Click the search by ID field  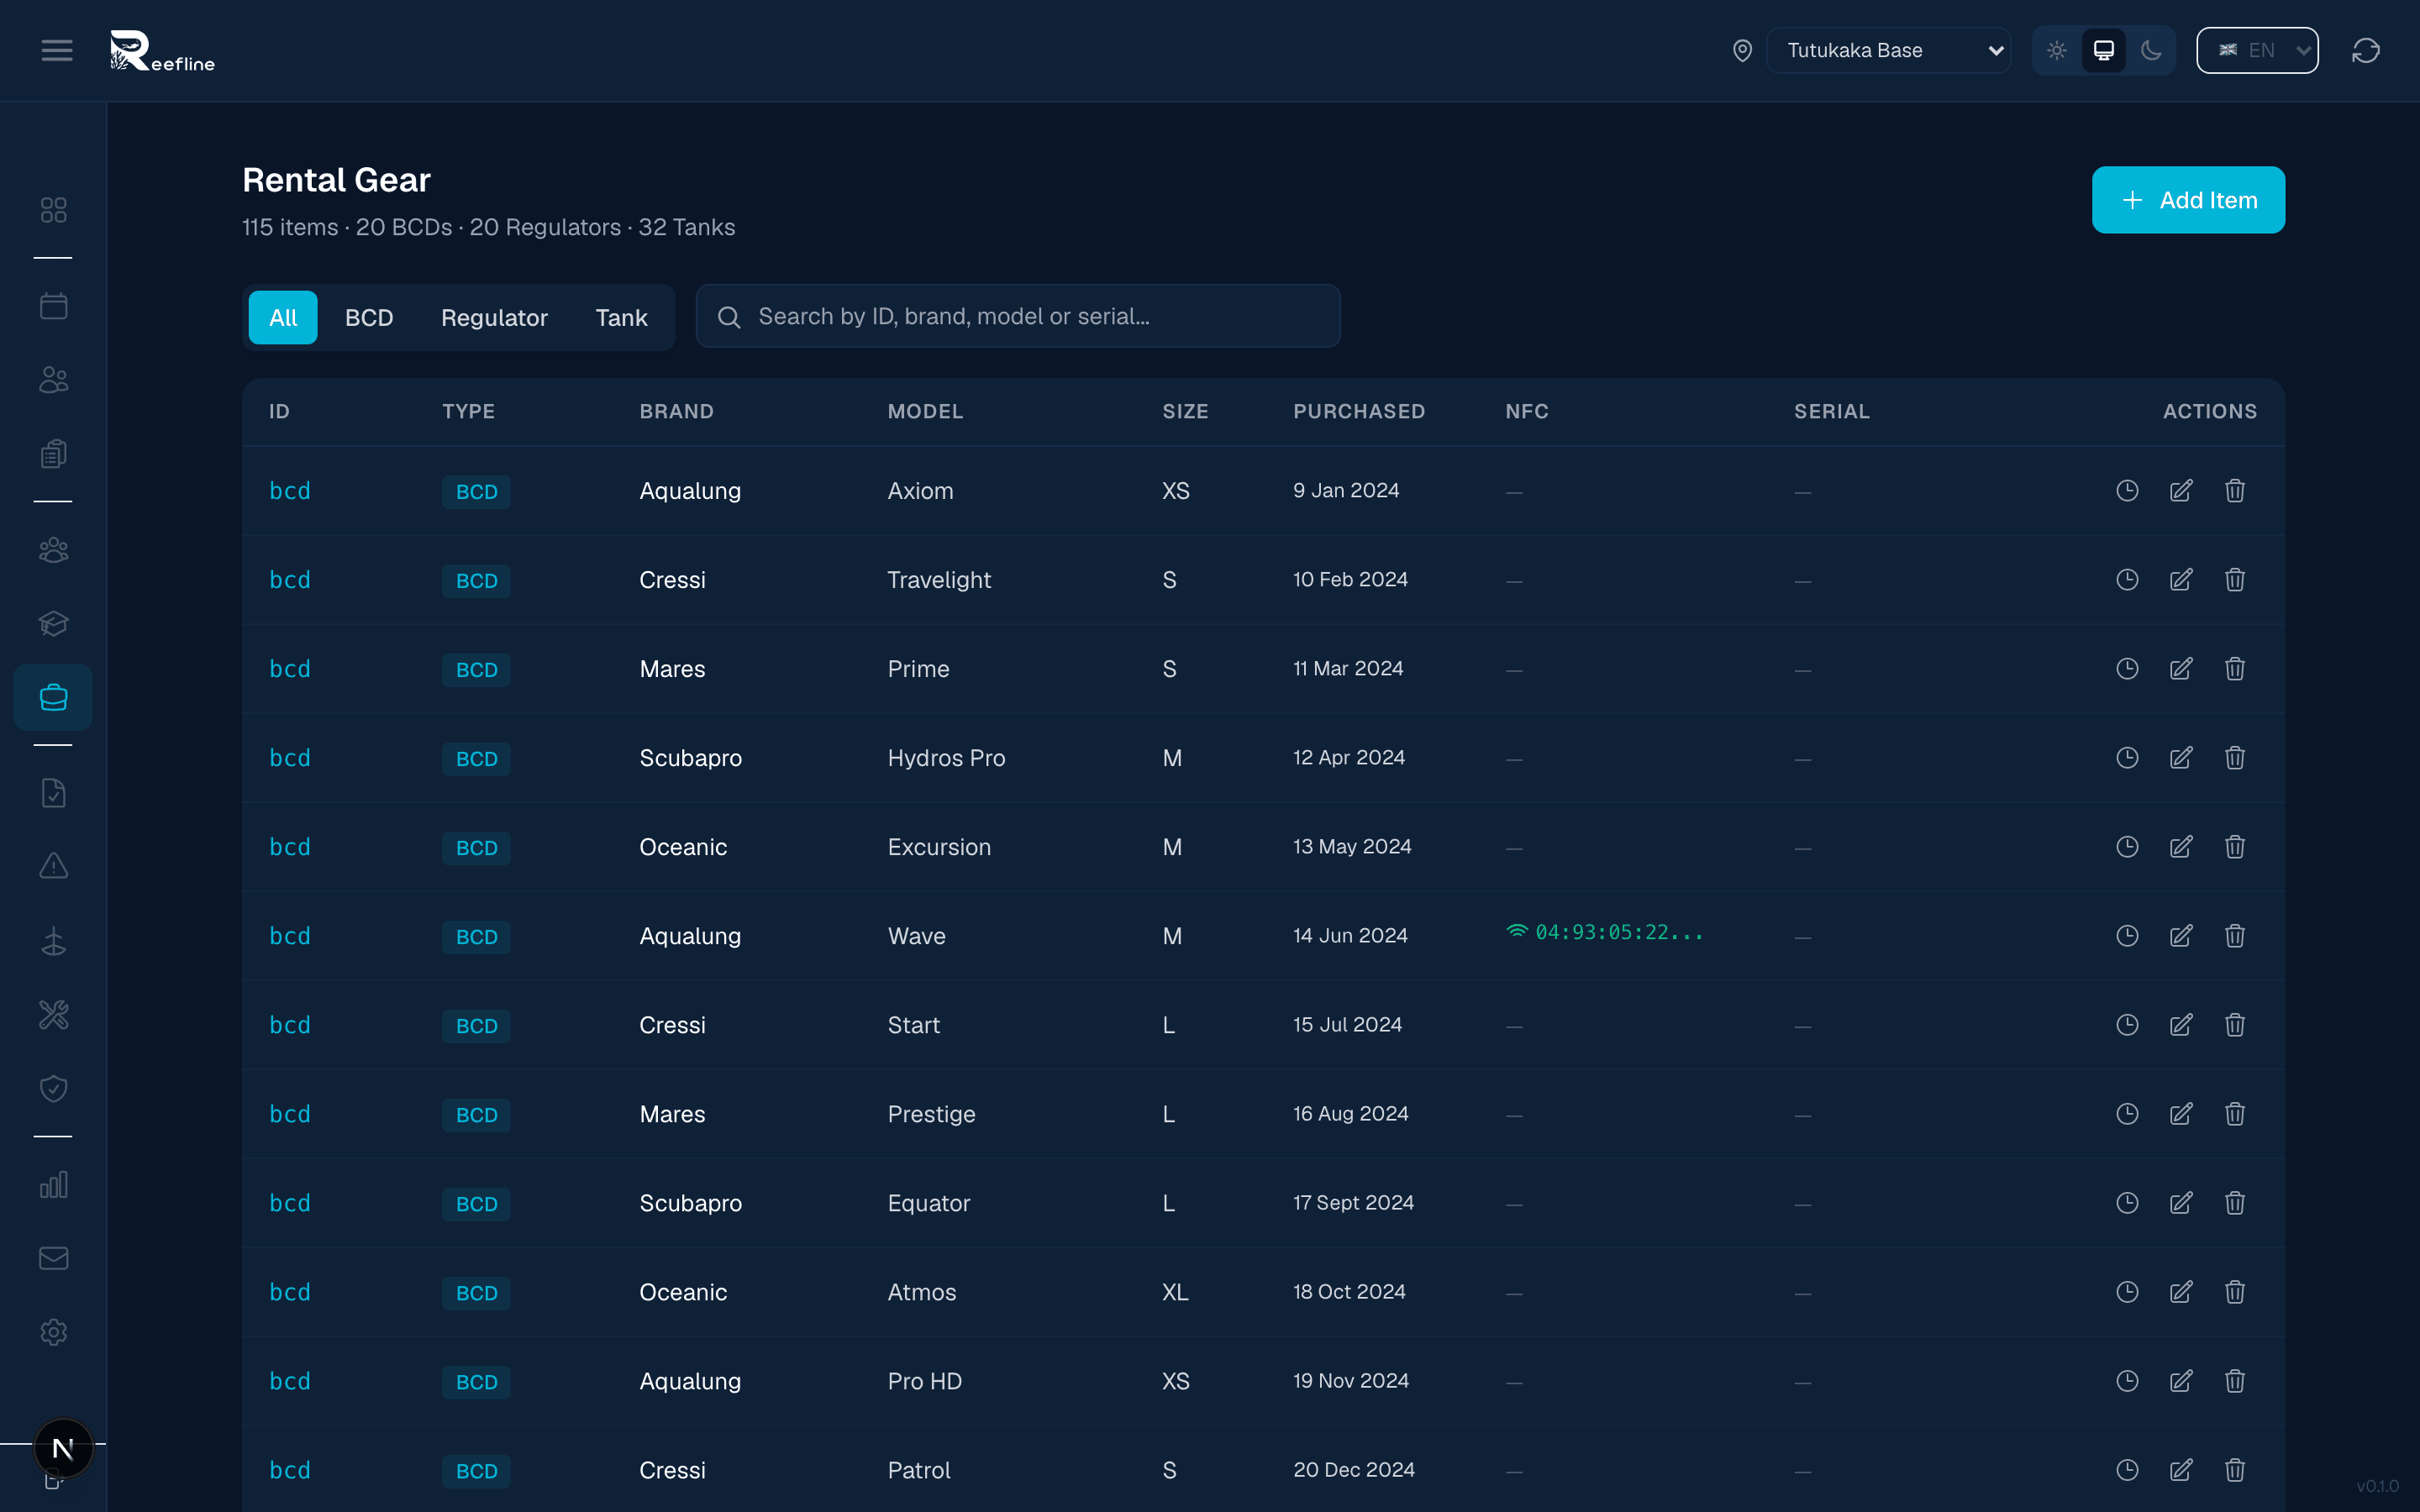(x=1018, y=316)
